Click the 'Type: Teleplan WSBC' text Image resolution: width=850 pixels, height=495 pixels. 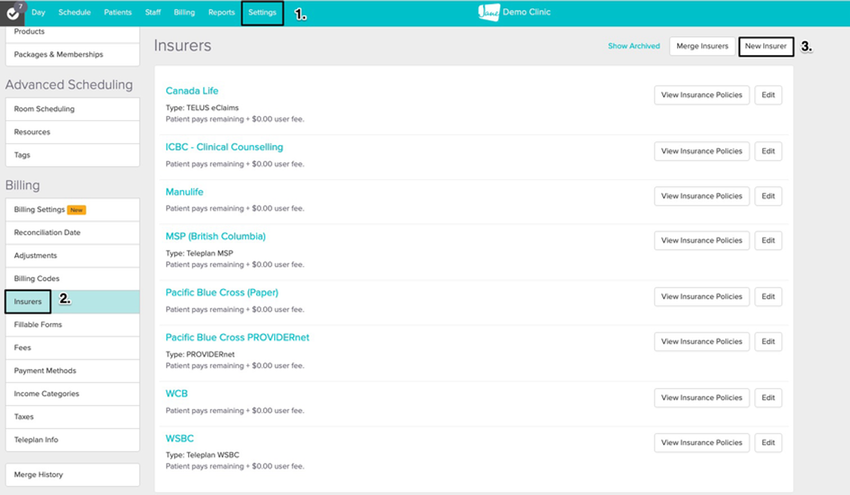click(202, 455)
